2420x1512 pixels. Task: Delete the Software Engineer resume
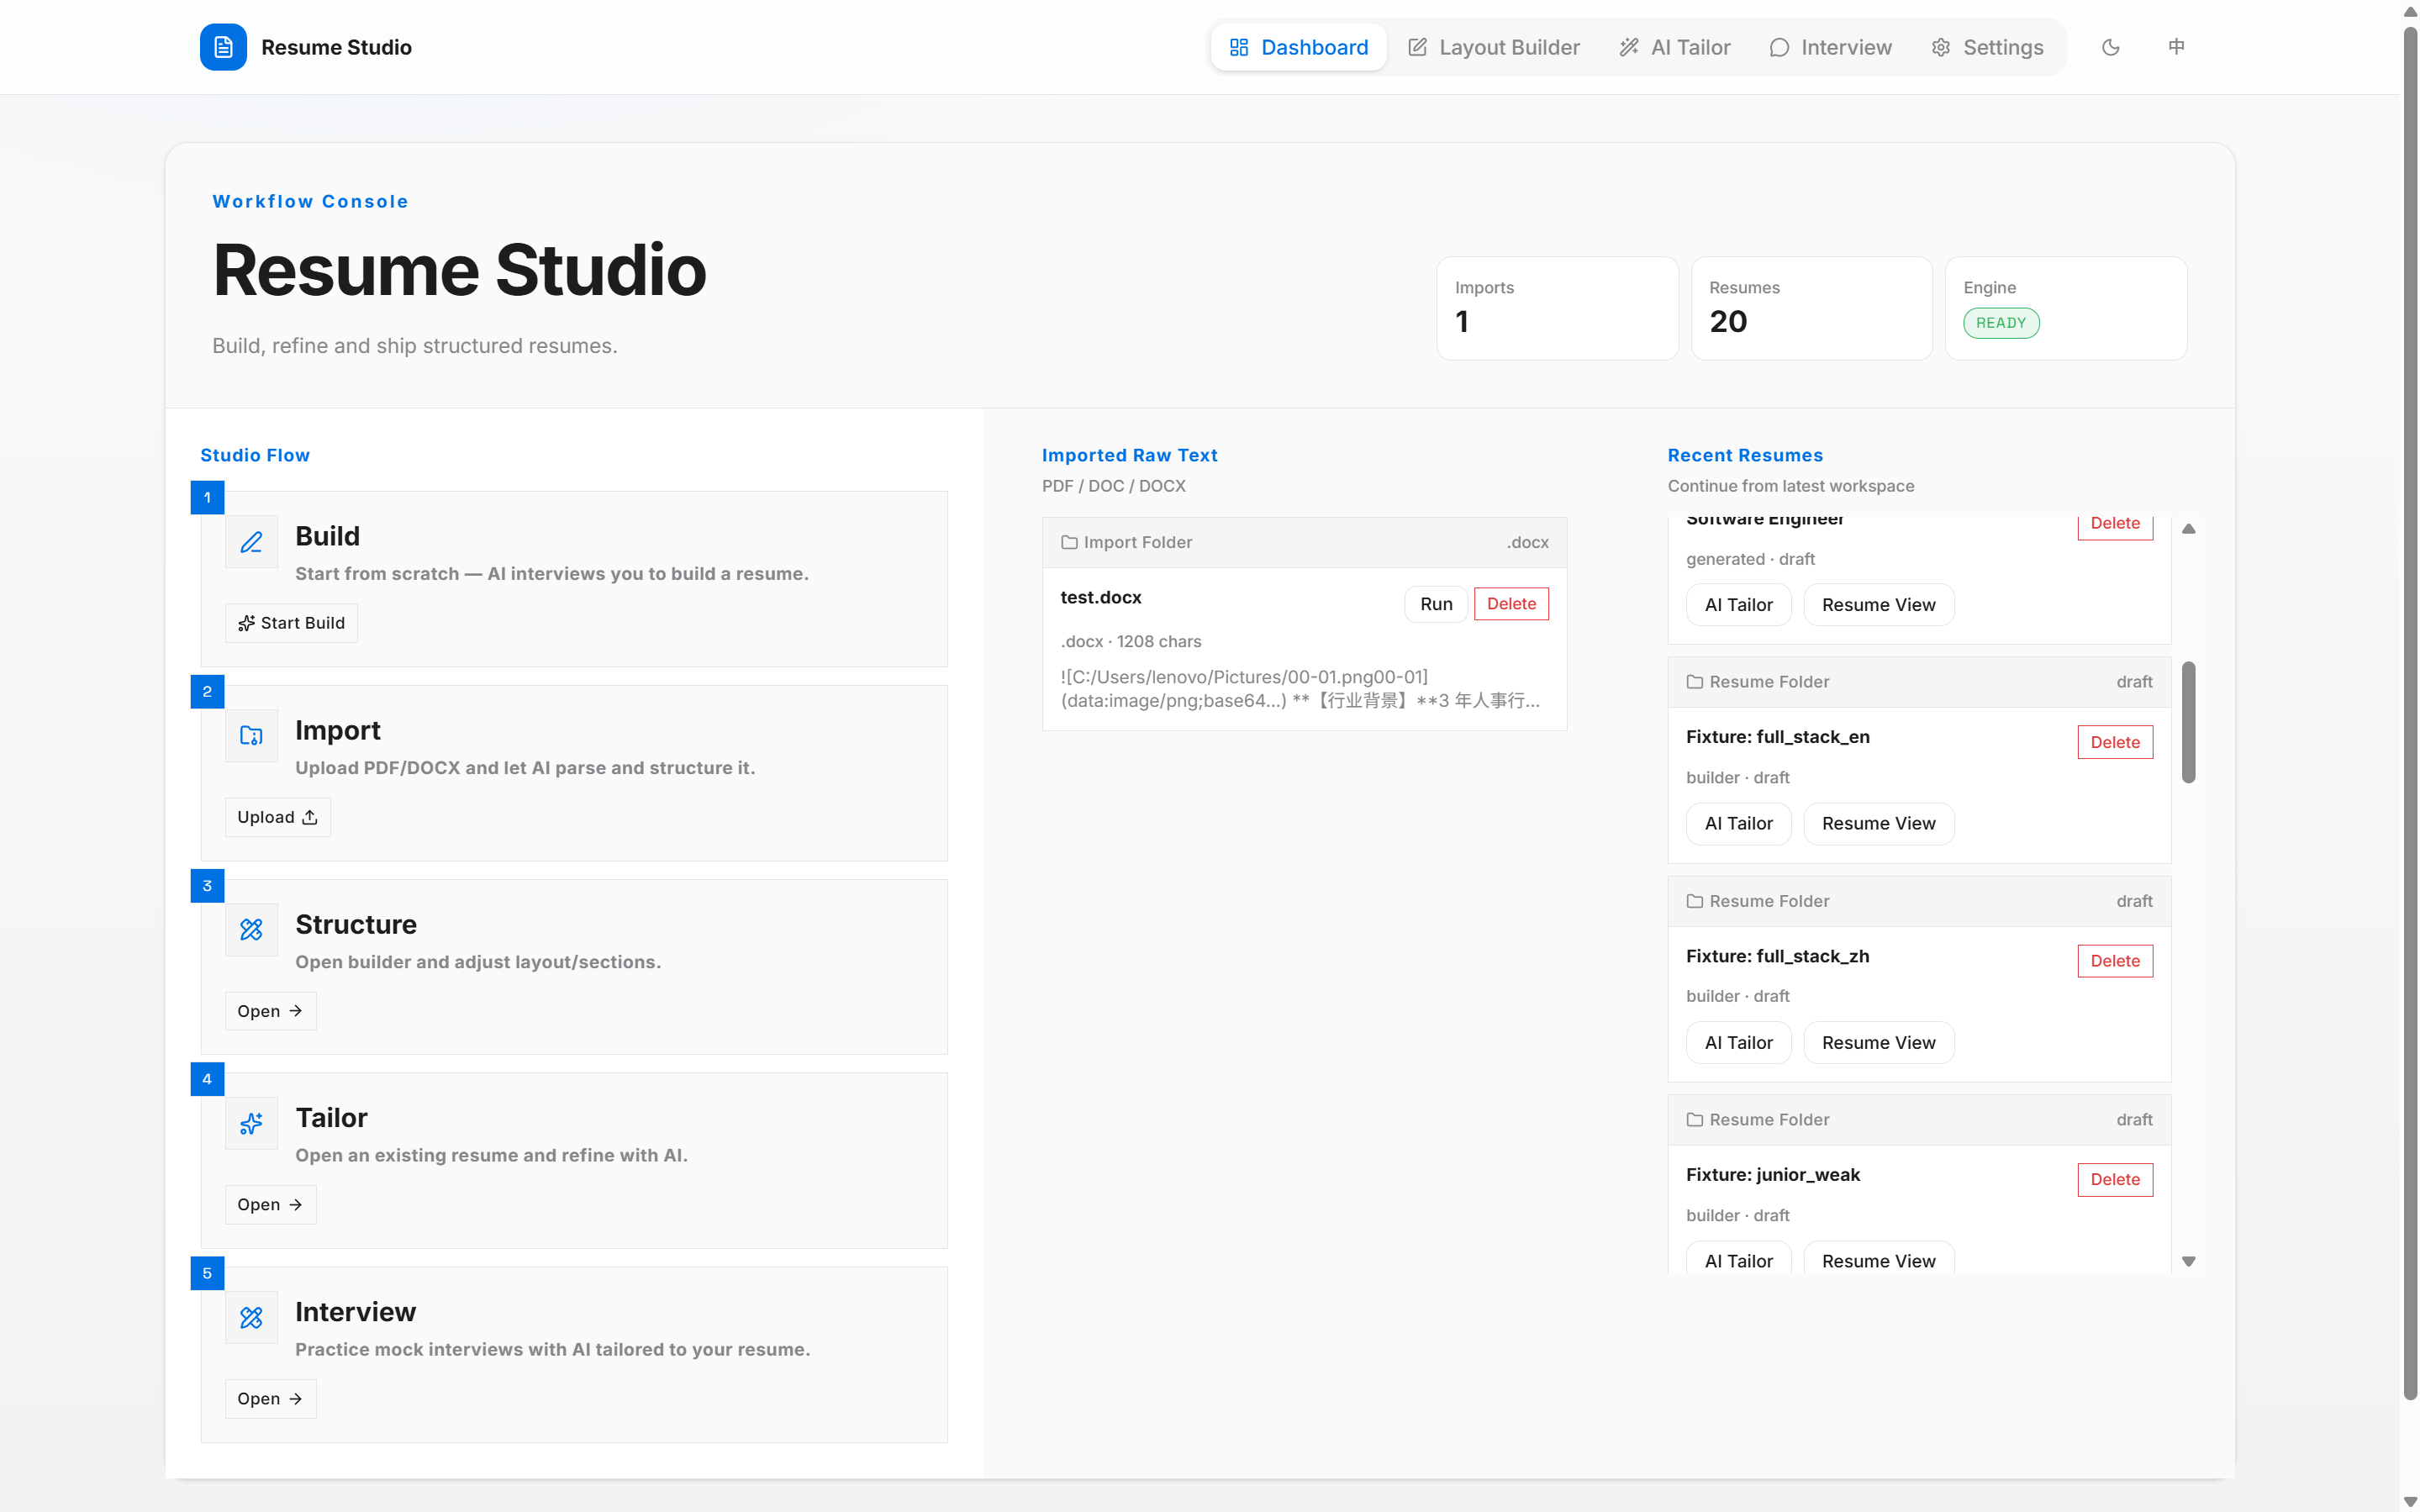tap(2115, 525)
